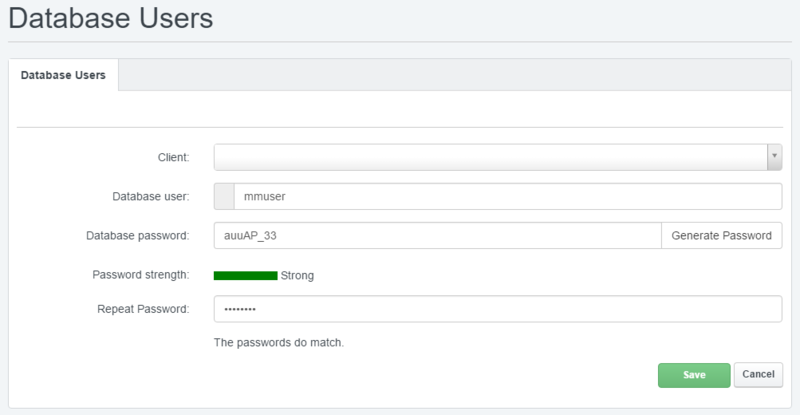Click the "Database password:" label

point(138,236)
